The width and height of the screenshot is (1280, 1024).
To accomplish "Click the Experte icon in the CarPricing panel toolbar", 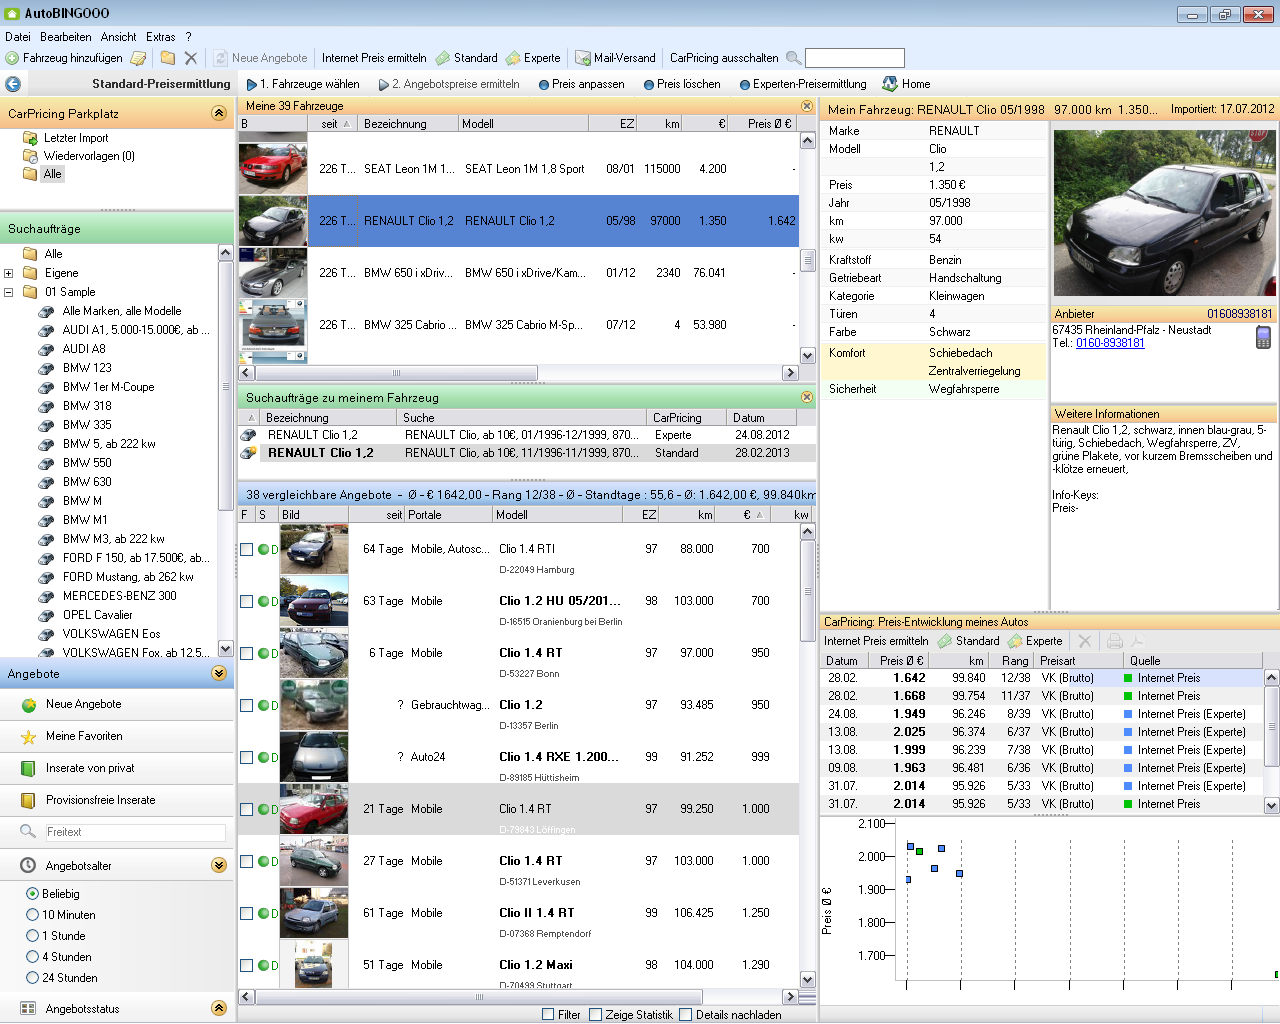I will point(1015,641).
